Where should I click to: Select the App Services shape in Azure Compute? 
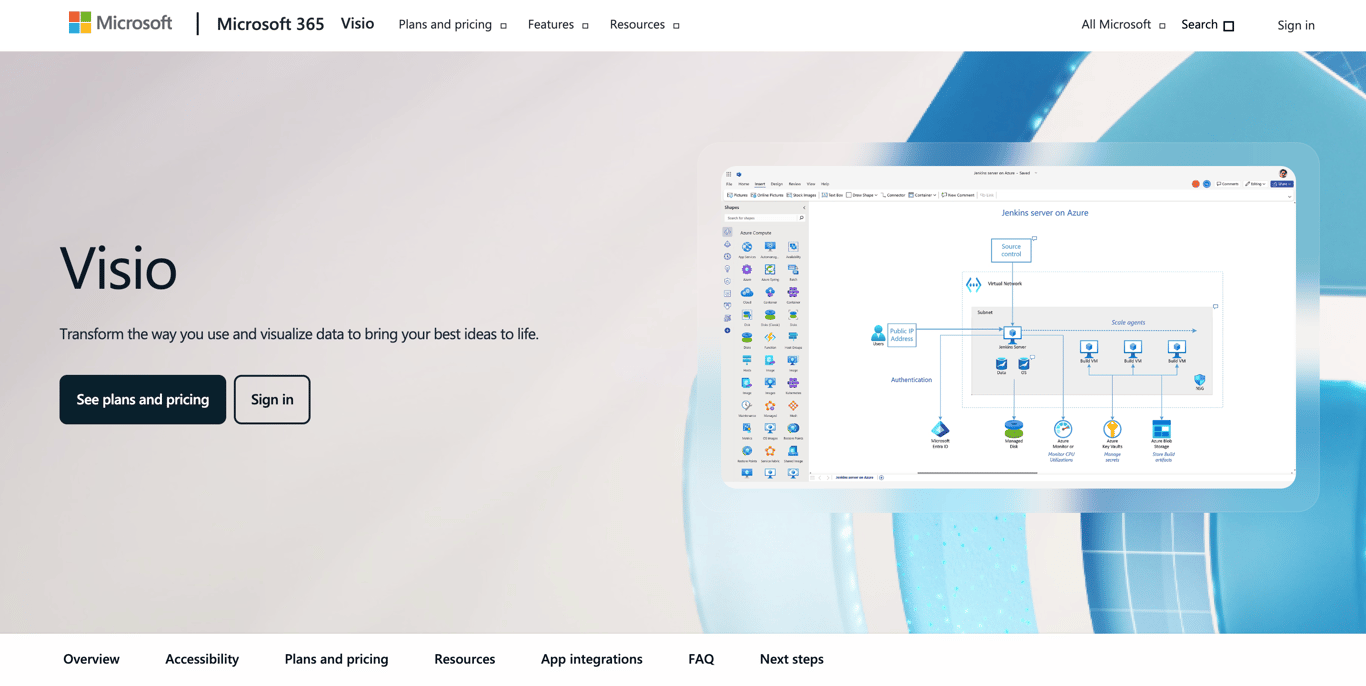point(747,248)
